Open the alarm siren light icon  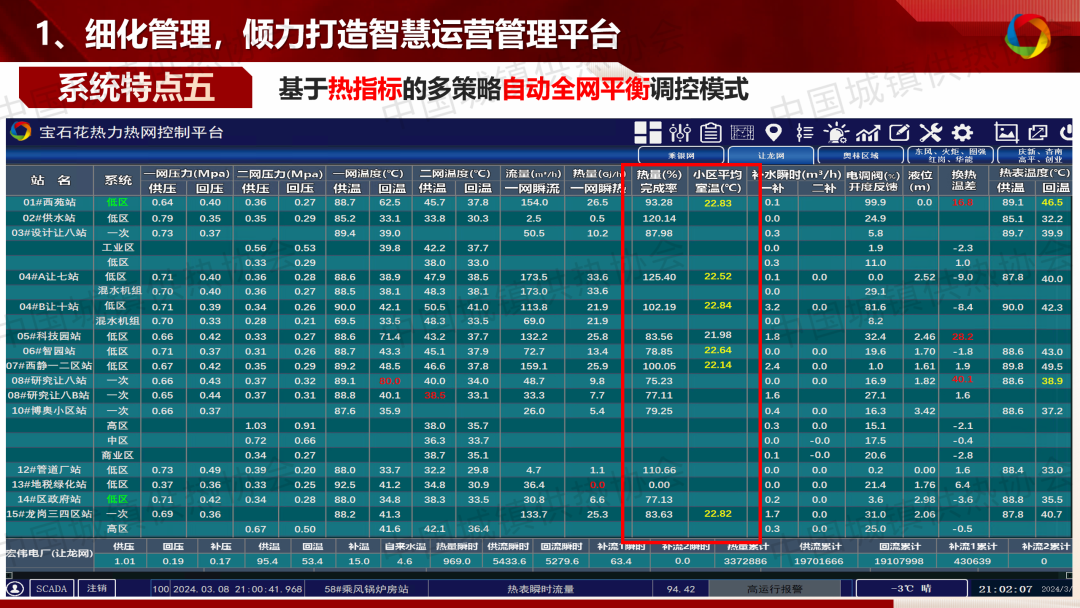point(836,132)
